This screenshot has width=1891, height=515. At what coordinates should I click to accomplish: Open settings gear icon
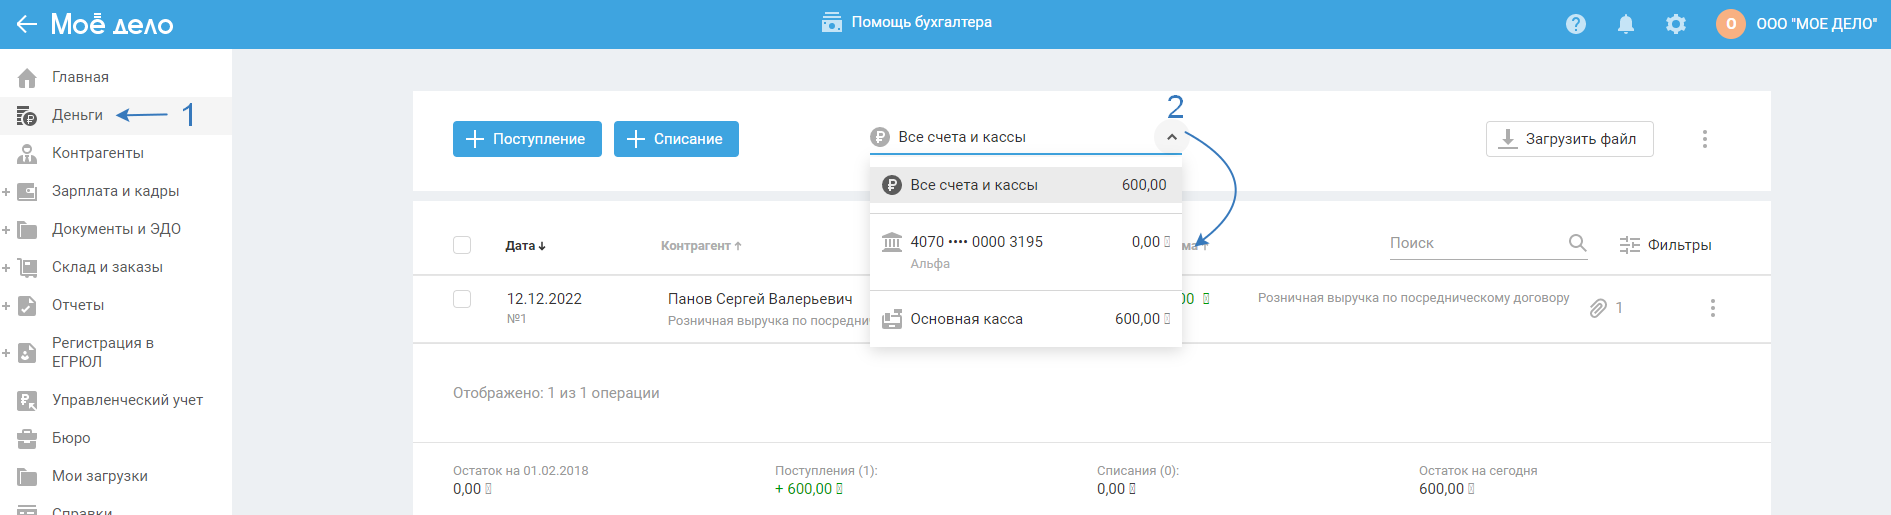pos(1676,24)
